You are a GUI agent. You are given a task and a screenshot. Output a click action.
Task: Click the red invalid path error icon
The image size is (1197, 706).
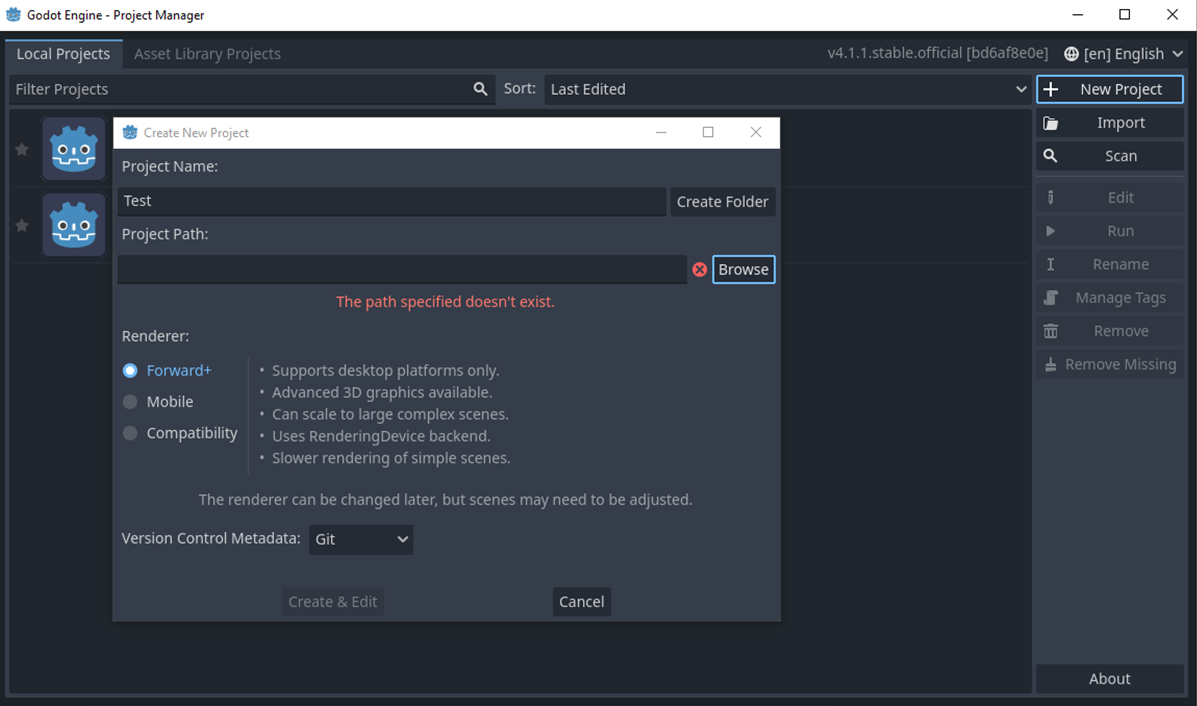pos(699,269)
